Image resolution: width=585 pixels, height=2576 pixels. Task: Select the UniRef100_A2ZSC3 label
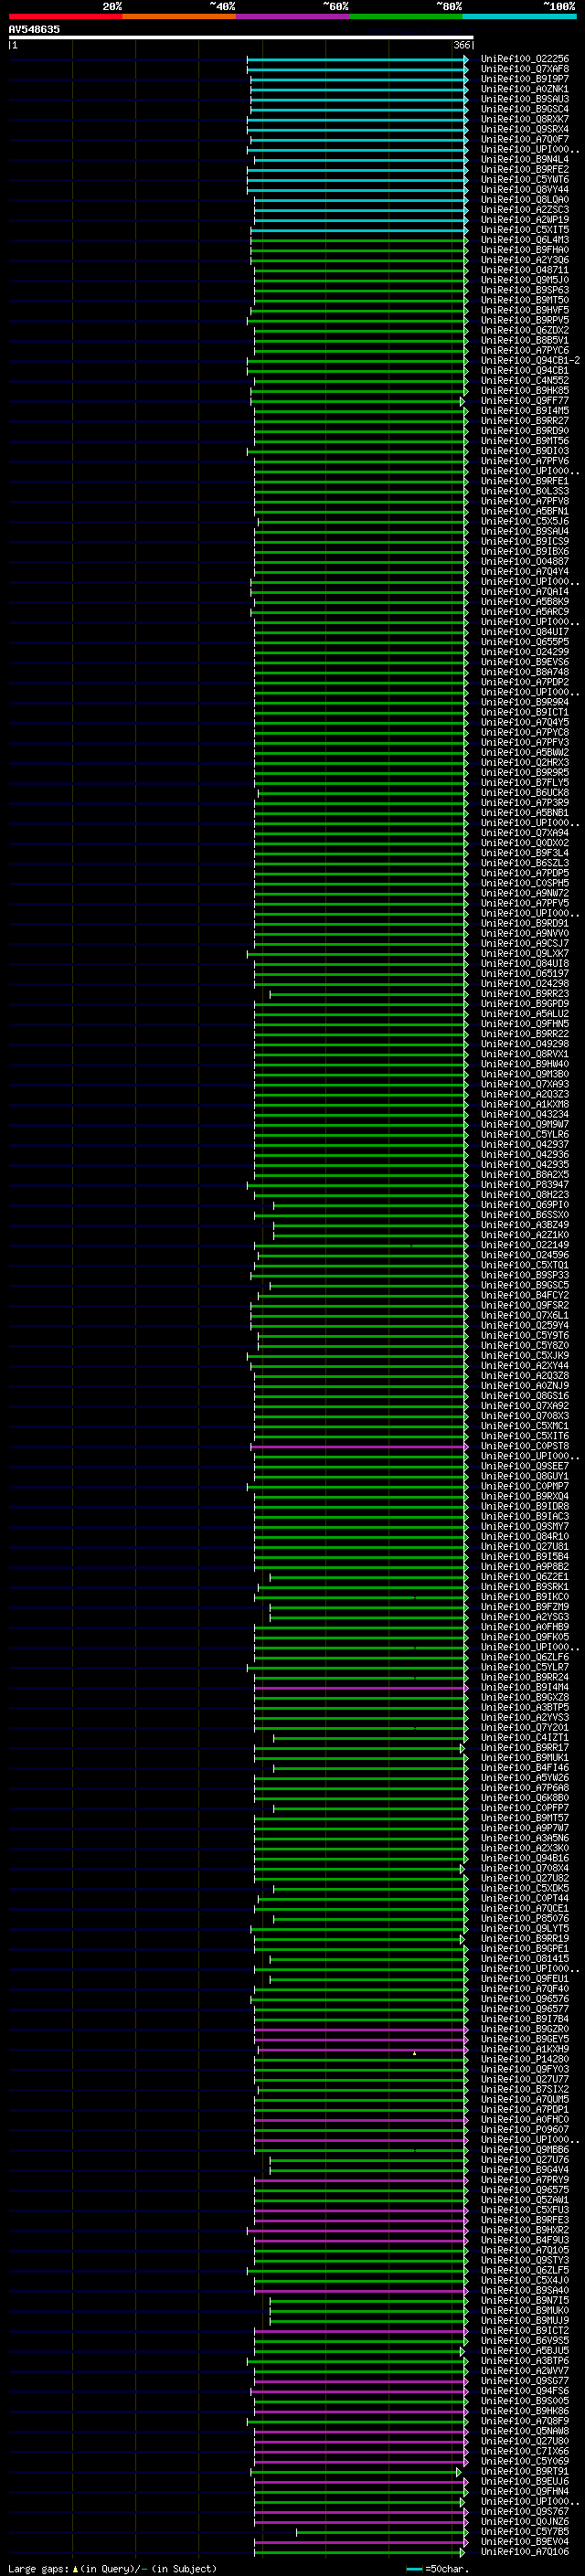(x=524, y=209)
